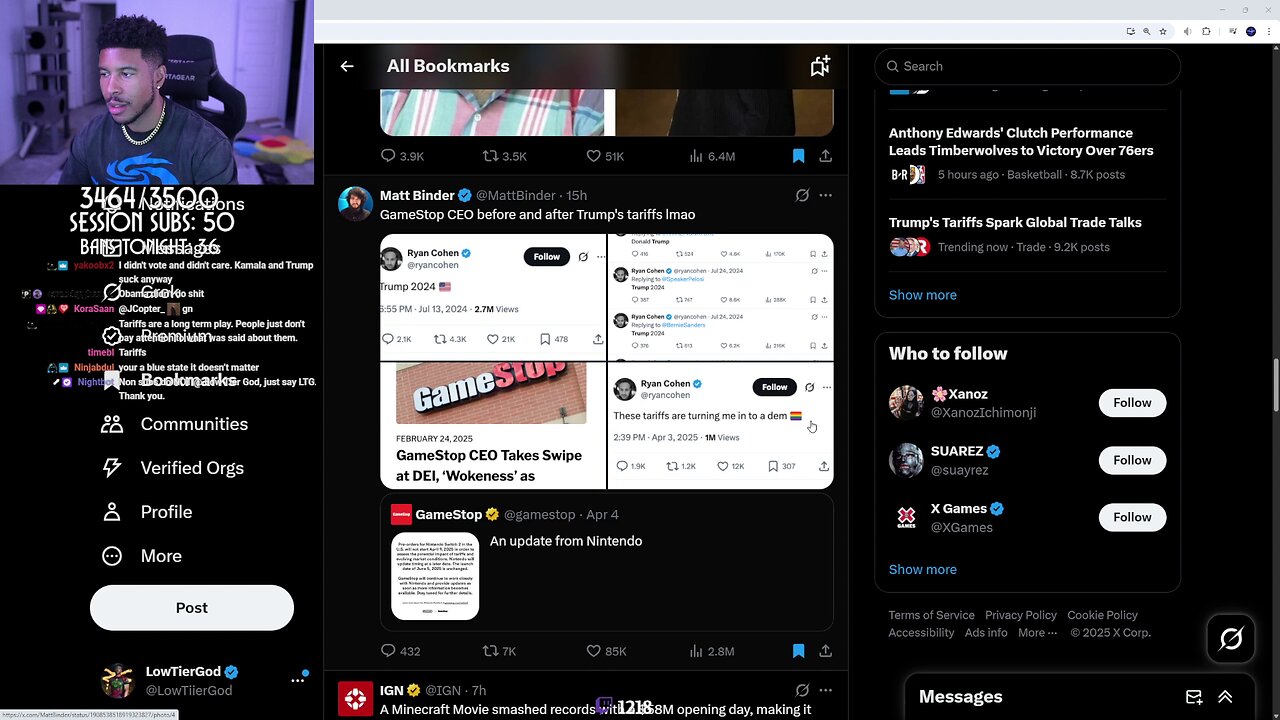Open the Terms of Service link
Viewport: 1280px width, 720px height.
(932, 615)
